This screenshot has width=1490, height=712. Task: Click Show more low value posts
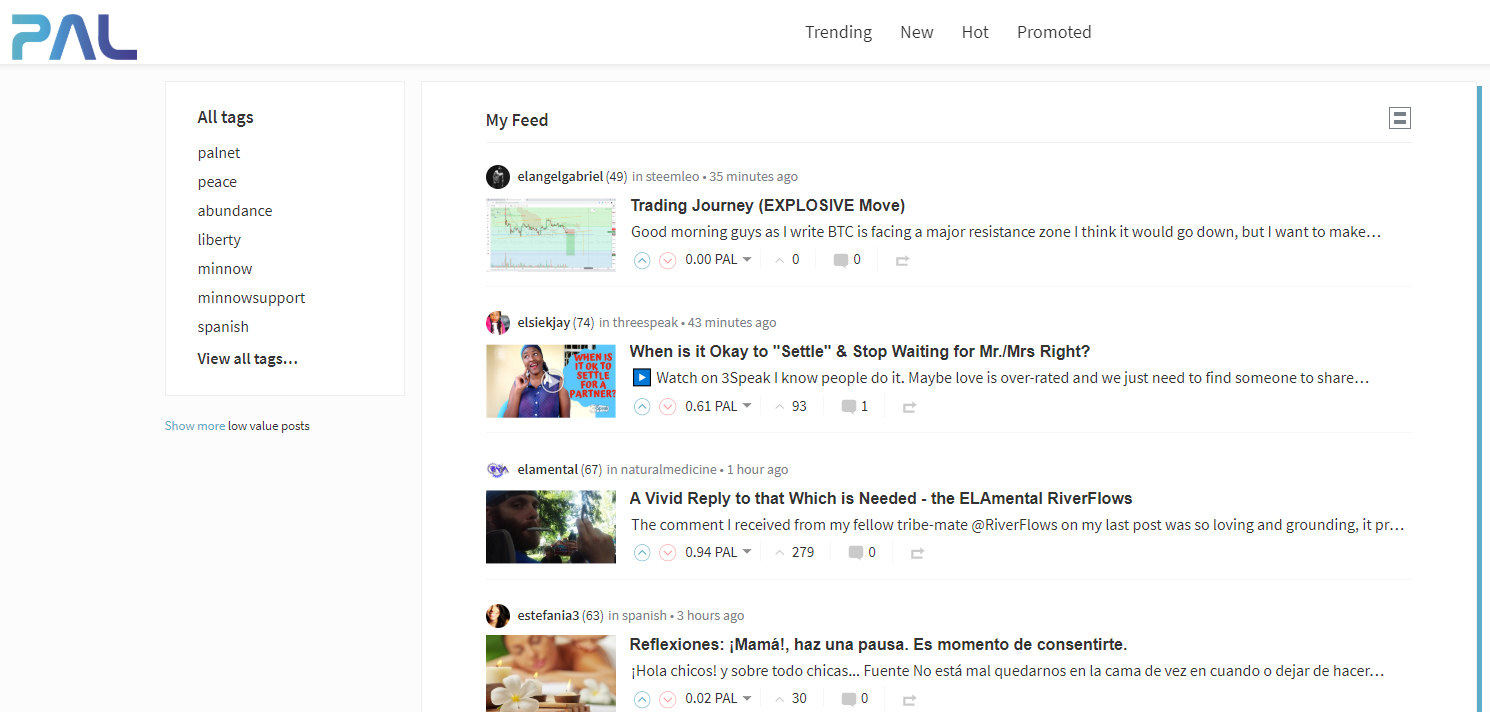coord(195,426)
